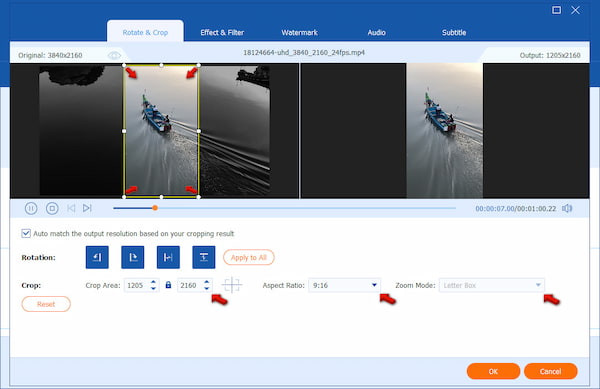Screen dimensions: 600x389
Task: Open the Aspect Ratio dropdown
Action: click(344, 285)
